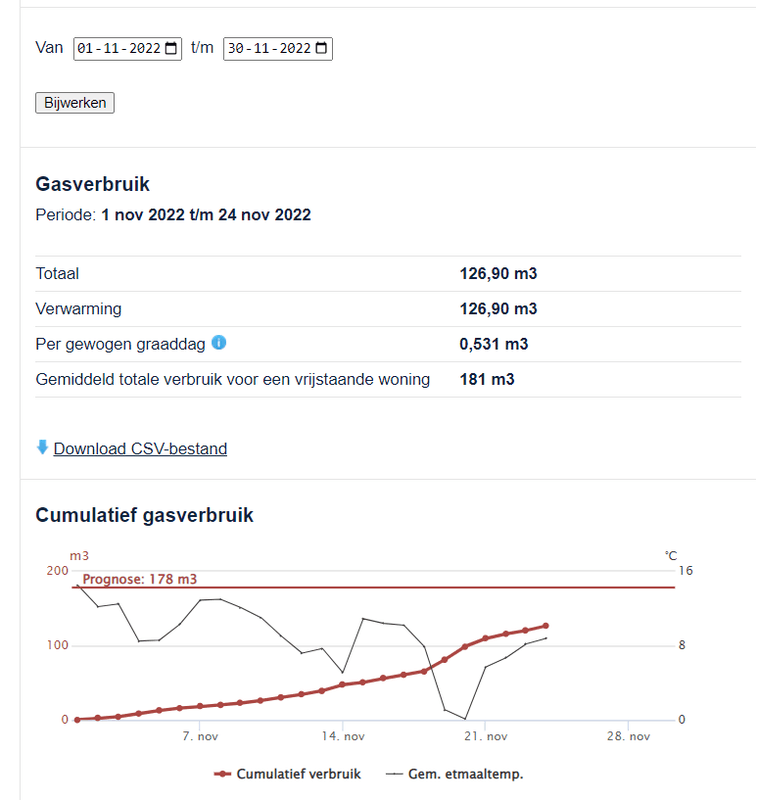Viewport: 757px width, 800px height.
Task: Click the last red data point on the chart
Action: (546, 625)
